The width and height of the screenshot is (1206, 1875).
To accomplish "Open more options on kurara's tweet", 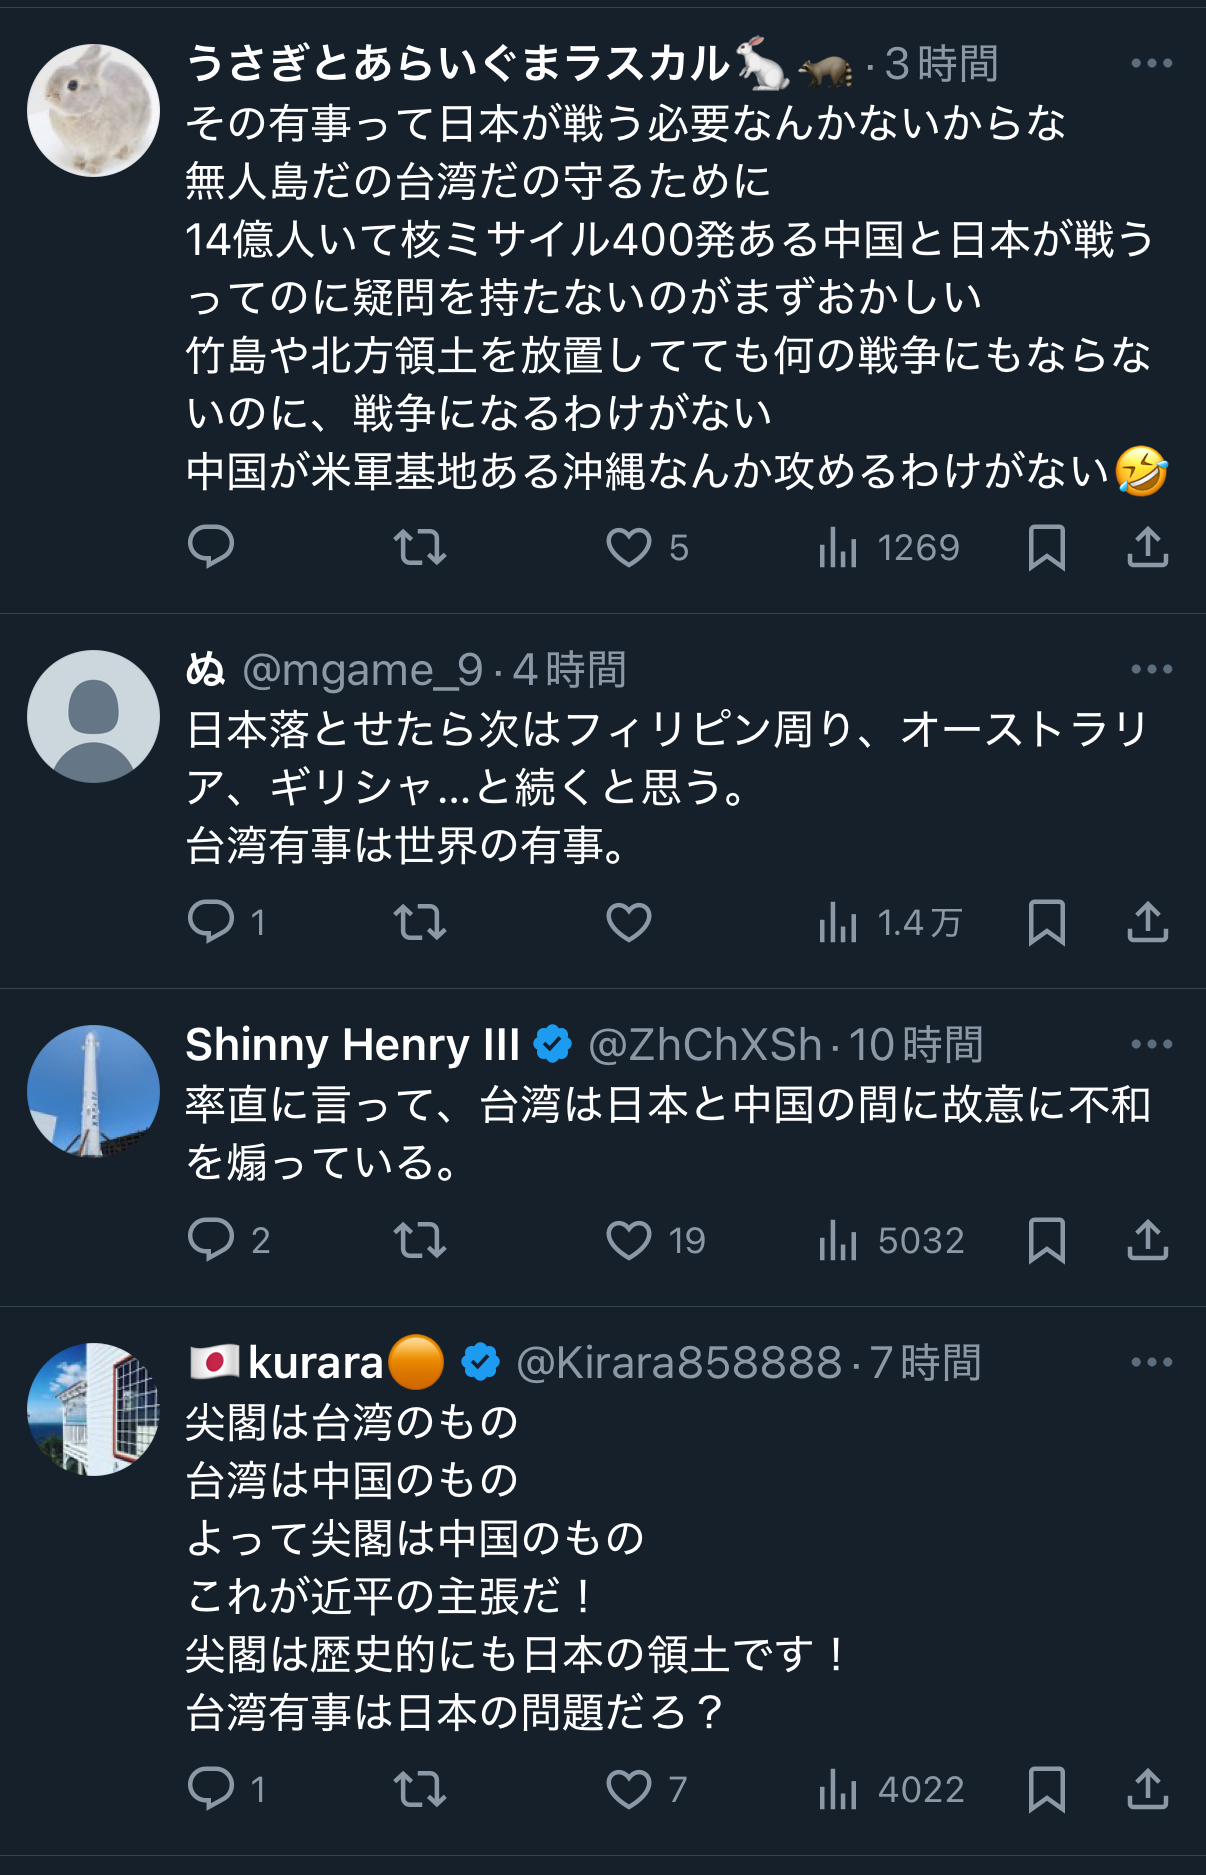I will tap(1151, 1362).
